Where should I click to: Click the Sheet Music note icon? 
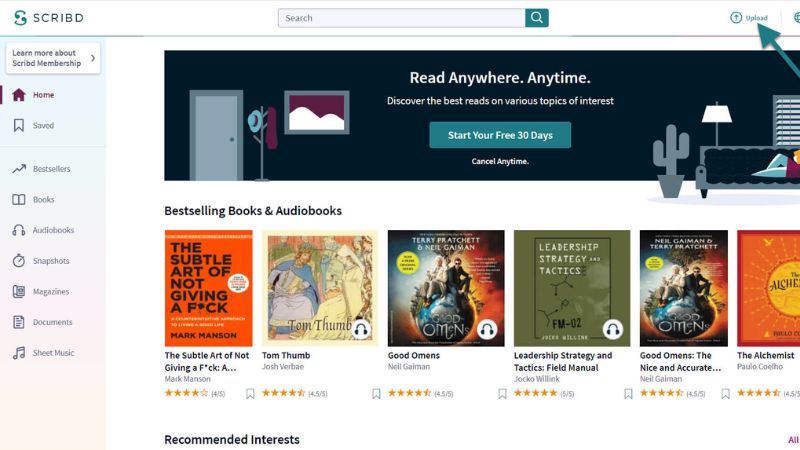[19, 353]
